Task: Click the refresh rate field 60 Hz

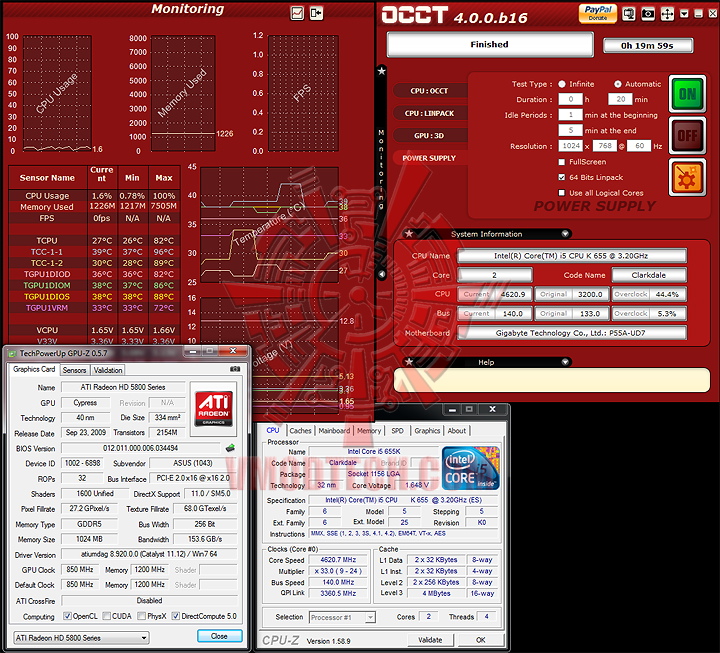Action: 640,146
